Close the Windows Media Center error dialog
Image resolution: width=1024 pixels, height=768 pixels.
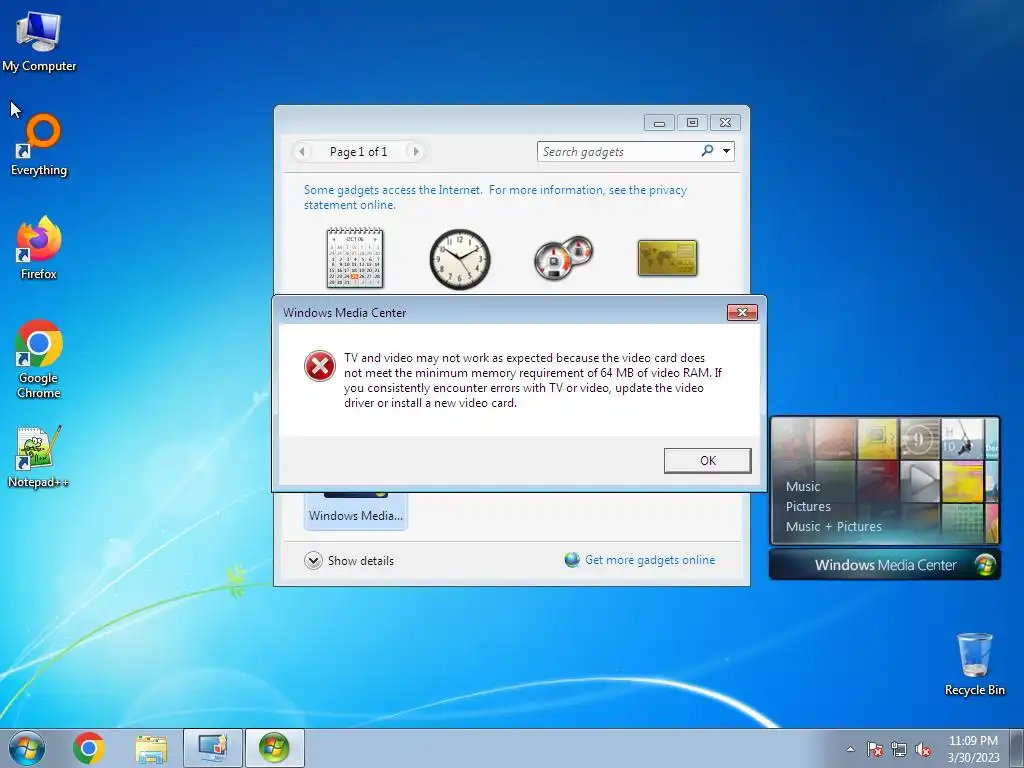pos(742,312)
